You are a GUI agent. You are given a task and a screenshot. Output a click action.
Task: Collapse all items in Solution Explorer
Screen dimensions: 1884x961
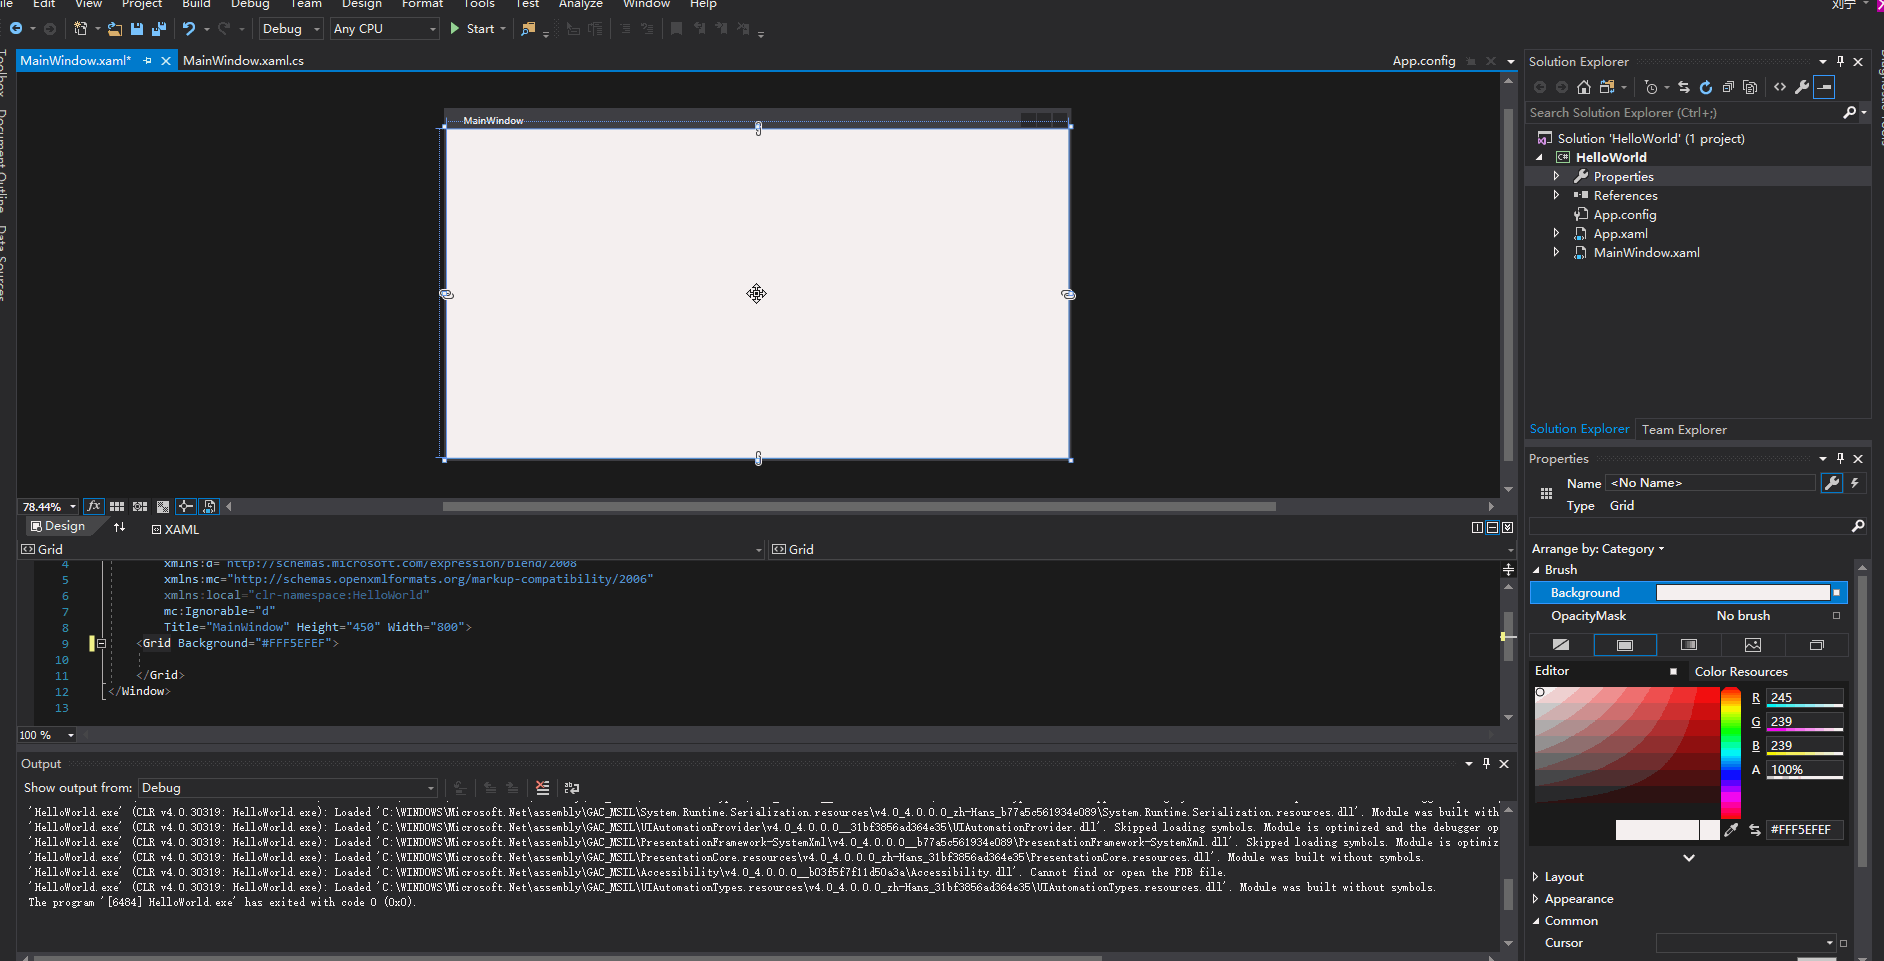click(1728, 87)
